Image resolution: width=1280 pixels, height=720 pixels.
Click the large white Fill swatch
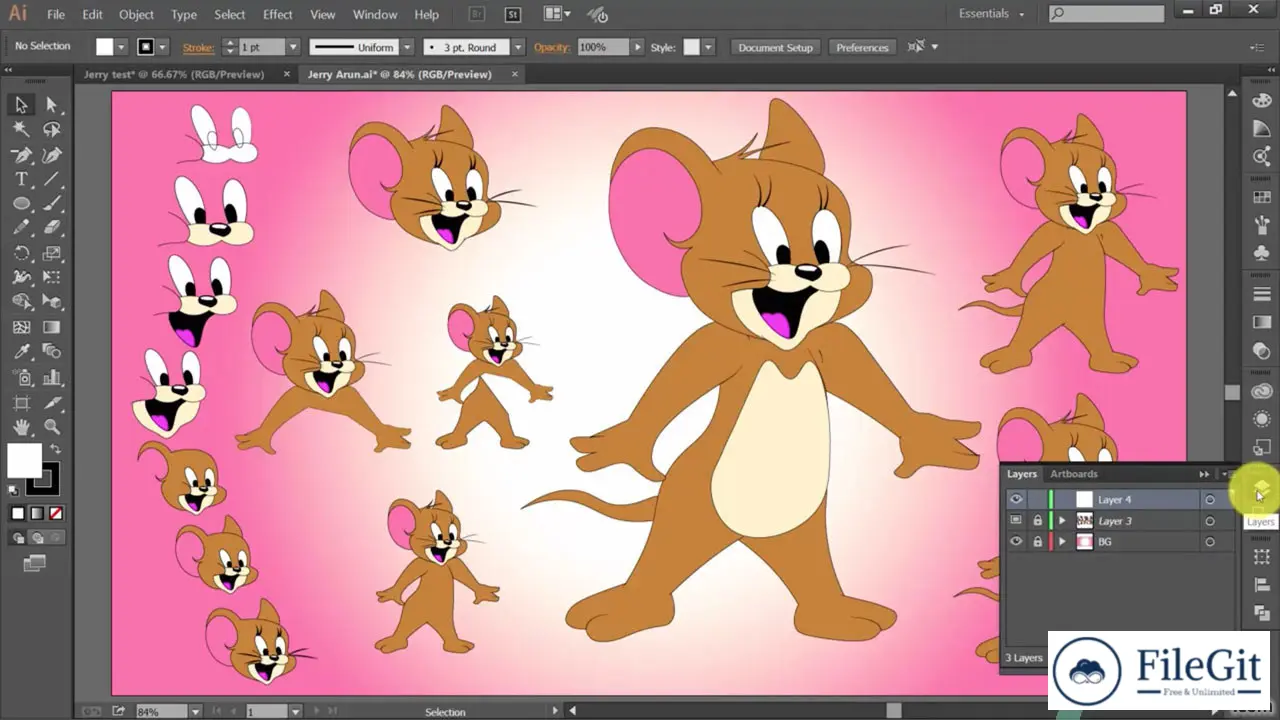pyautogui.click(x=25, y=460)
